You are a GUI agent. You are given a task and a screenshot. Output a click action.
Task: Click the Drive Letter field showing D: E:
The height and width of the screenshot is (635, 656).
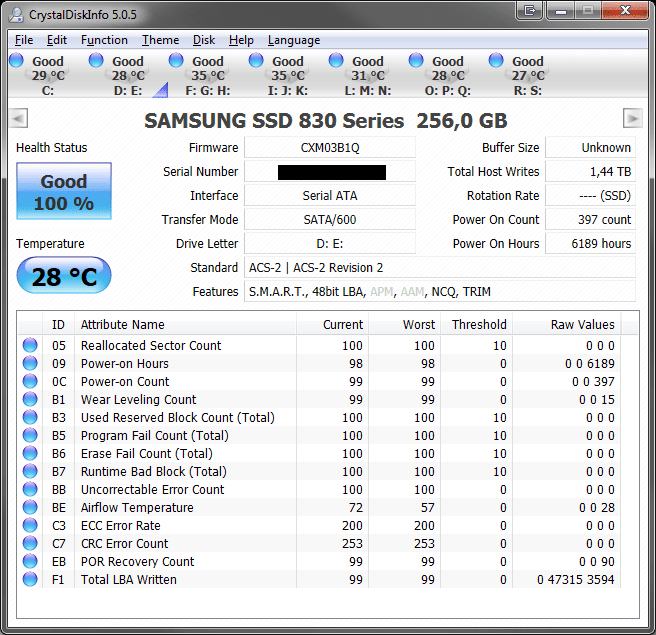[x=330, y=243]
